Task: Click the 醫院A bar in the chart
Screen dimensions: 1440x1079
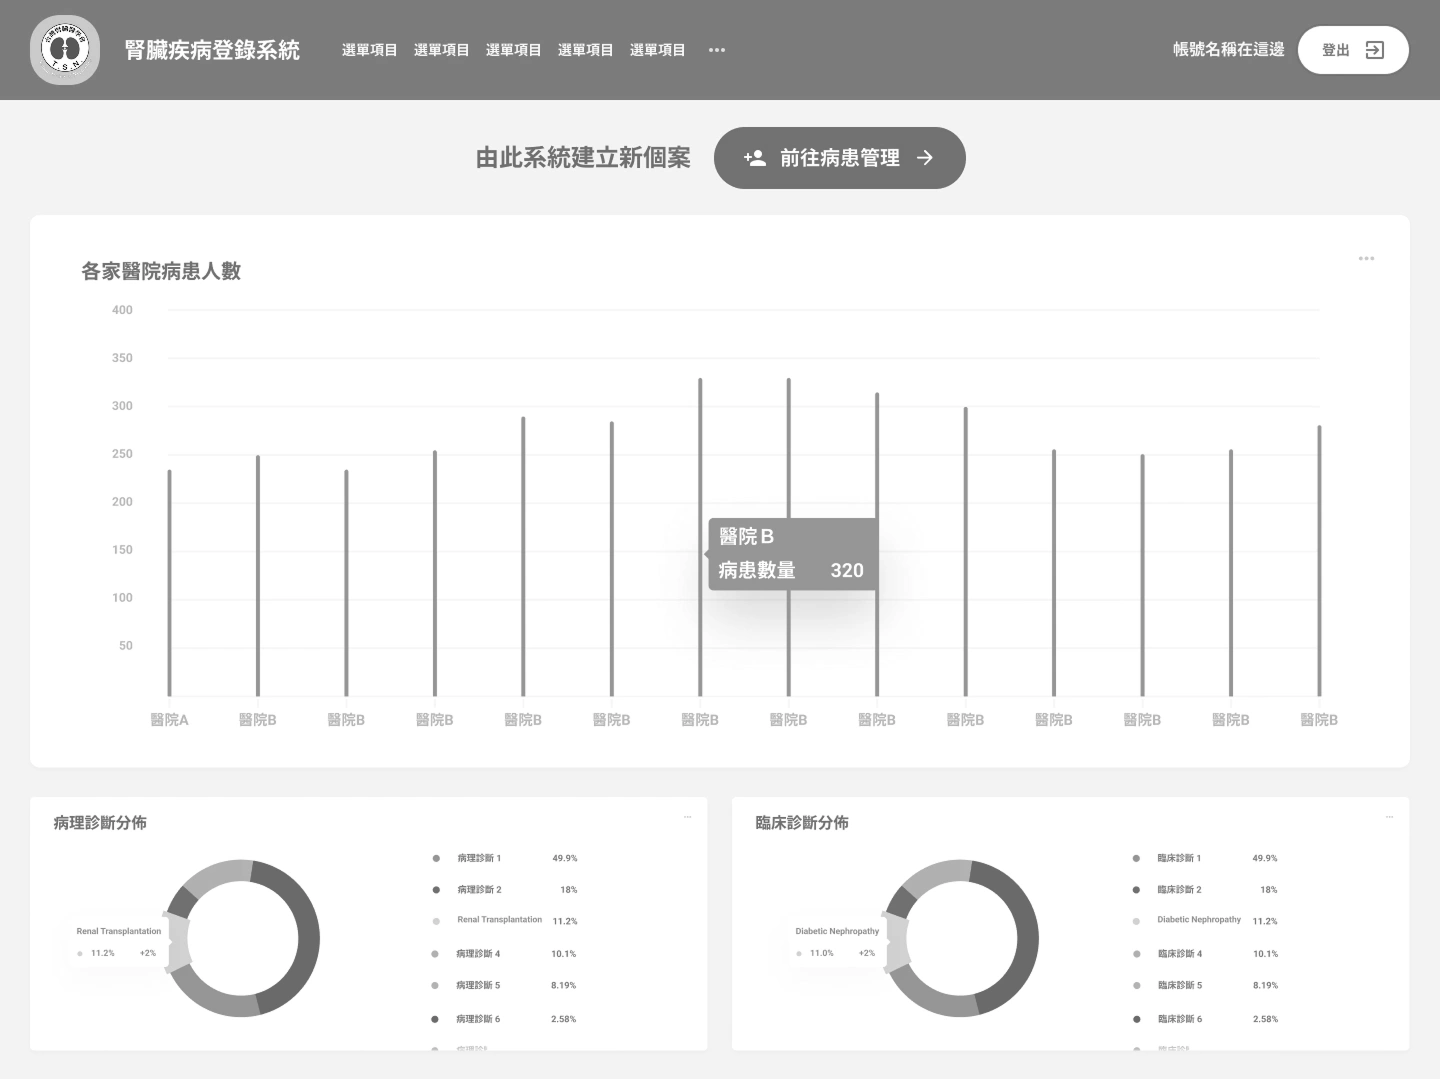Action: [x=170, y=582]
